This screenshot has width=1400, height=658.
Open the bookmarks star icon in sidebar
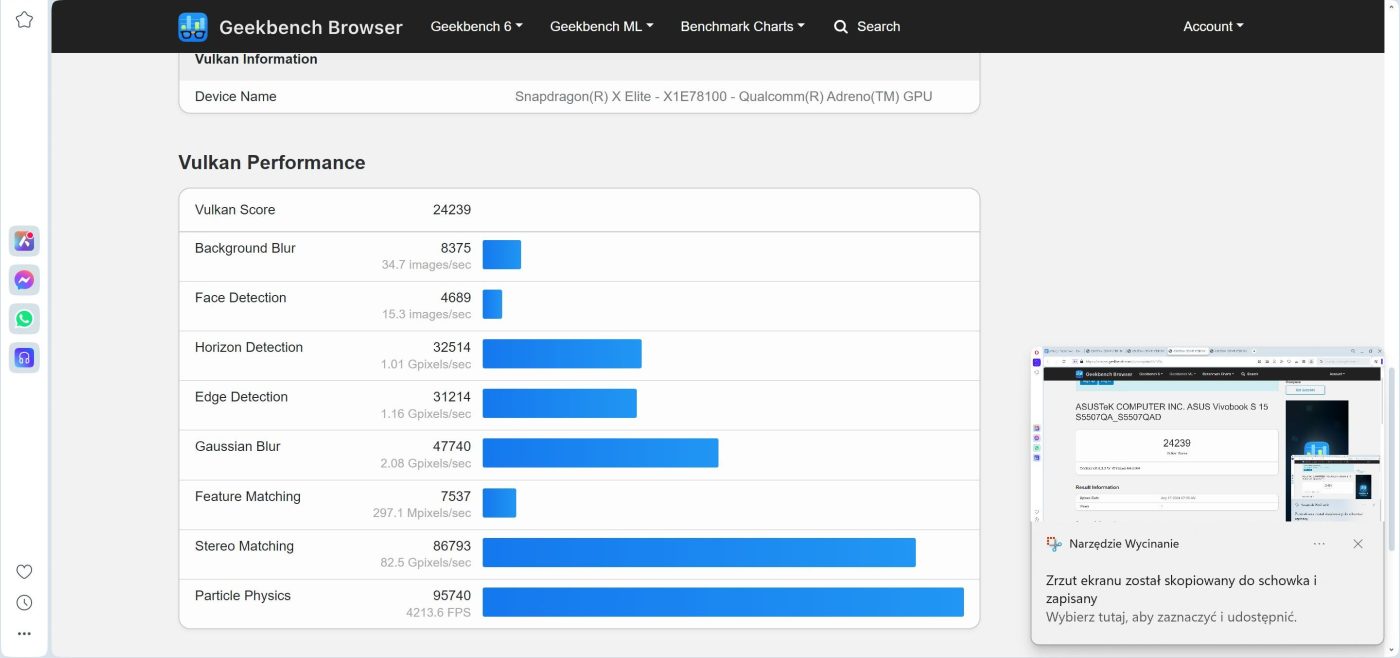[x=24, y=19]
